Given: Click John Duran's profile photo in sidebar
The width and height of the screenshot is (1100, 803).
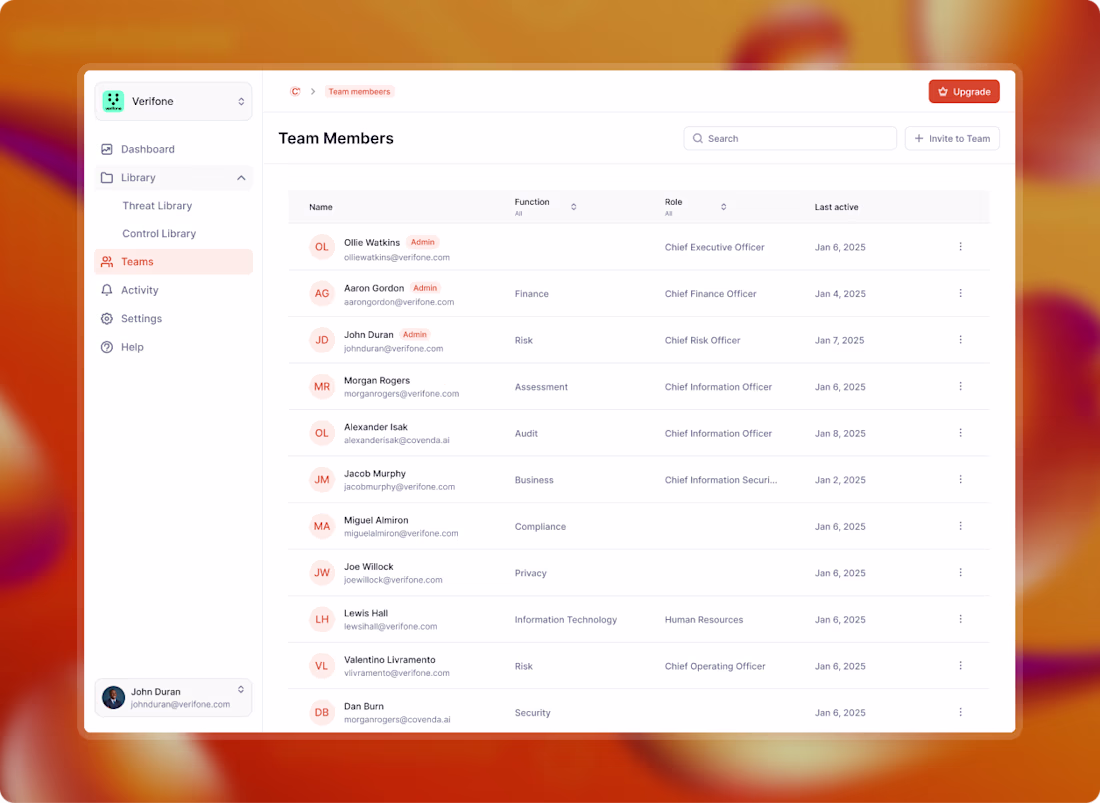Looking at the screenshot, I should pyautogui.click(x=114, y=697).
